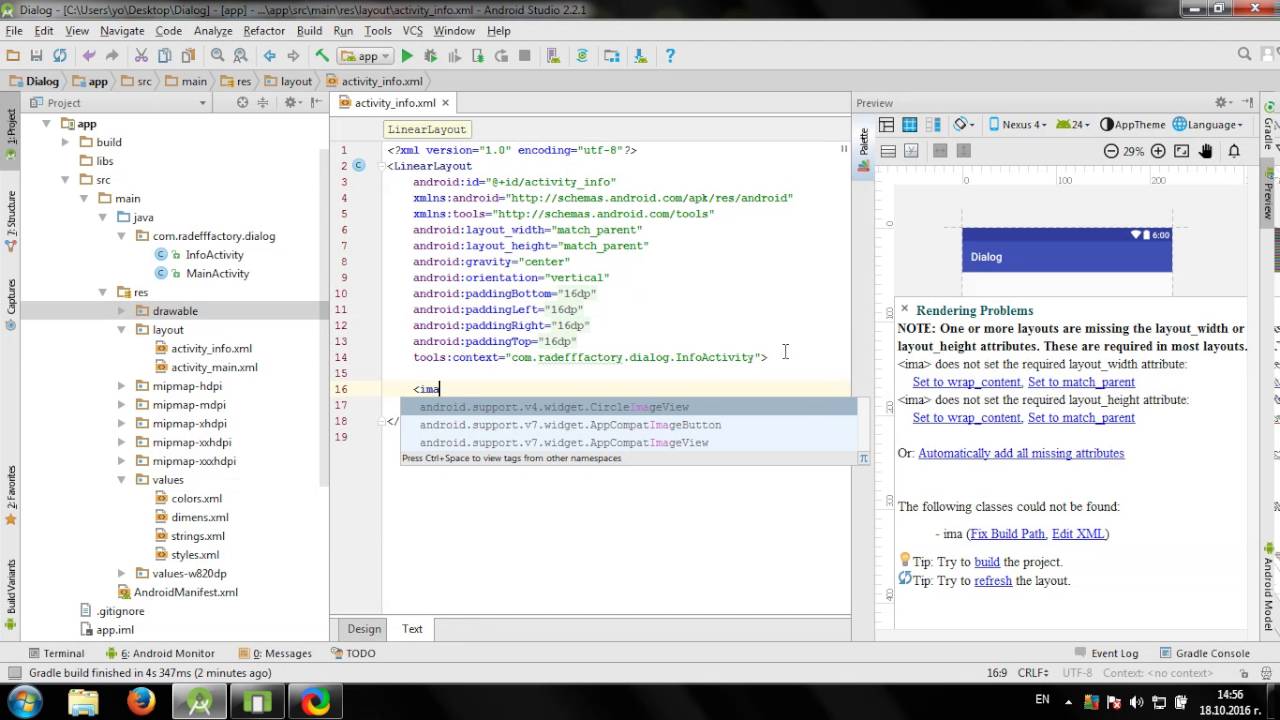
Task: Copy using the toolbar copy icon
Action: click(x=164, y=56)
